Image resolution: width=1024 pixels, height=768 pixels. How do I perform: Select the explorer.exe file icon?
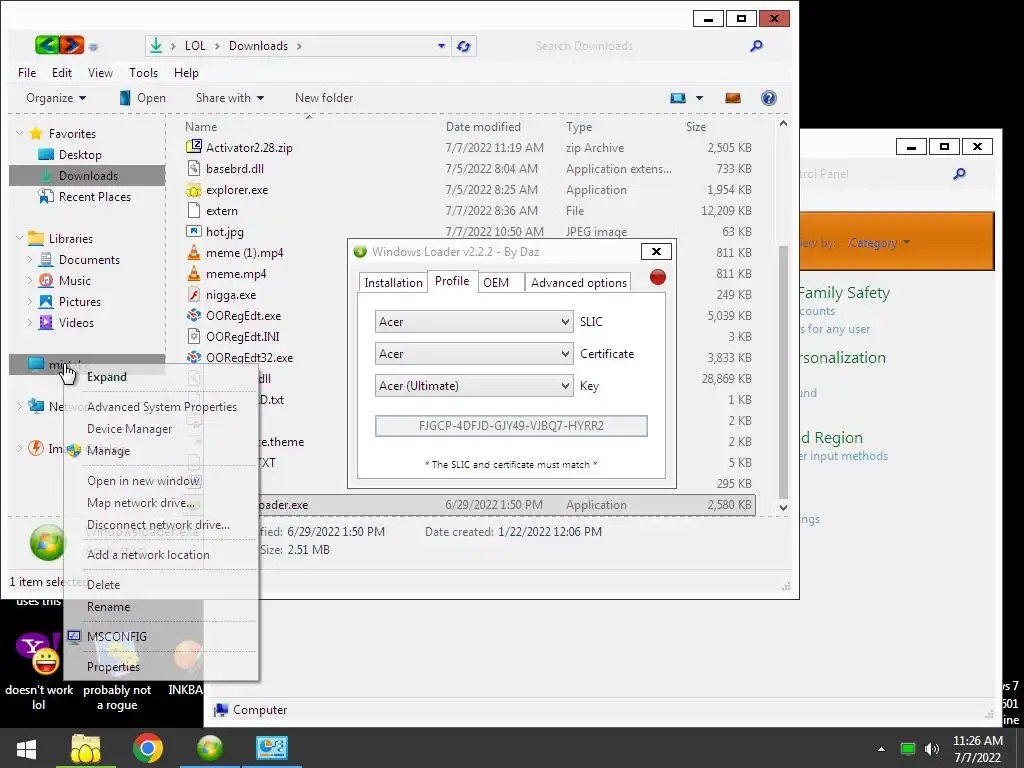point(193,190)
